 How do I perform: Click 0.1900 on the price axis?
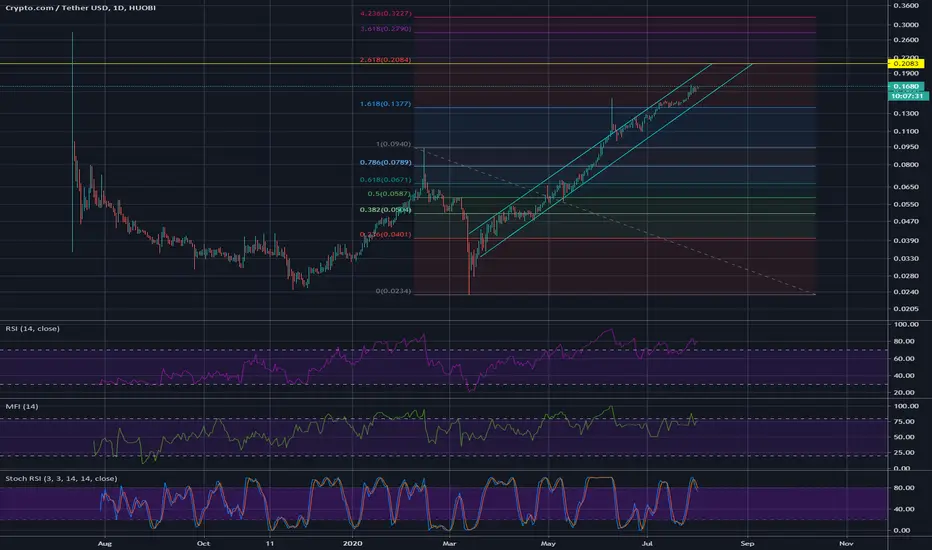pos(906,74)
